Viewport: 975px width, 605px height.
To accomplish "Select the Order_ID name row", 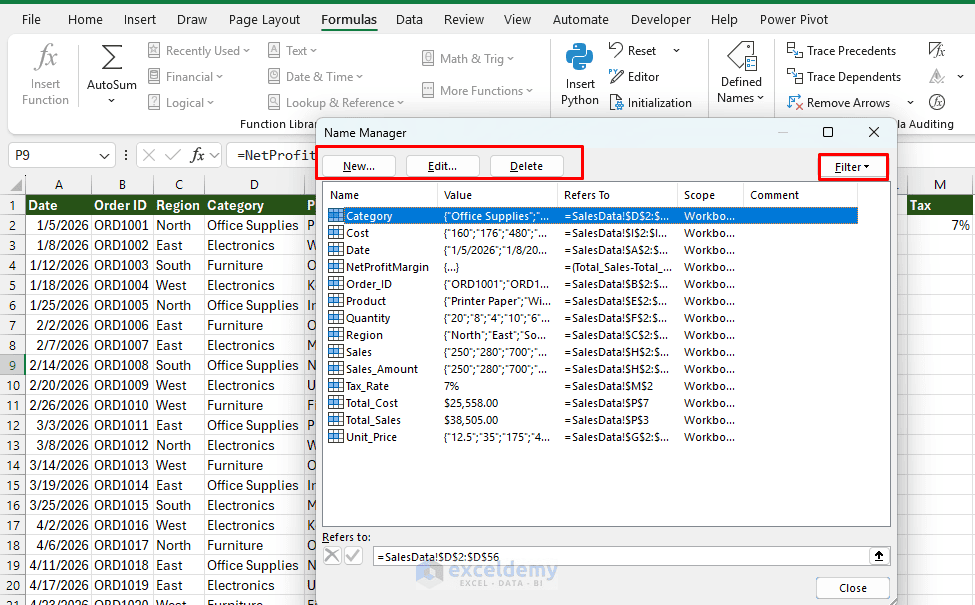I will [x=593, y=284].
